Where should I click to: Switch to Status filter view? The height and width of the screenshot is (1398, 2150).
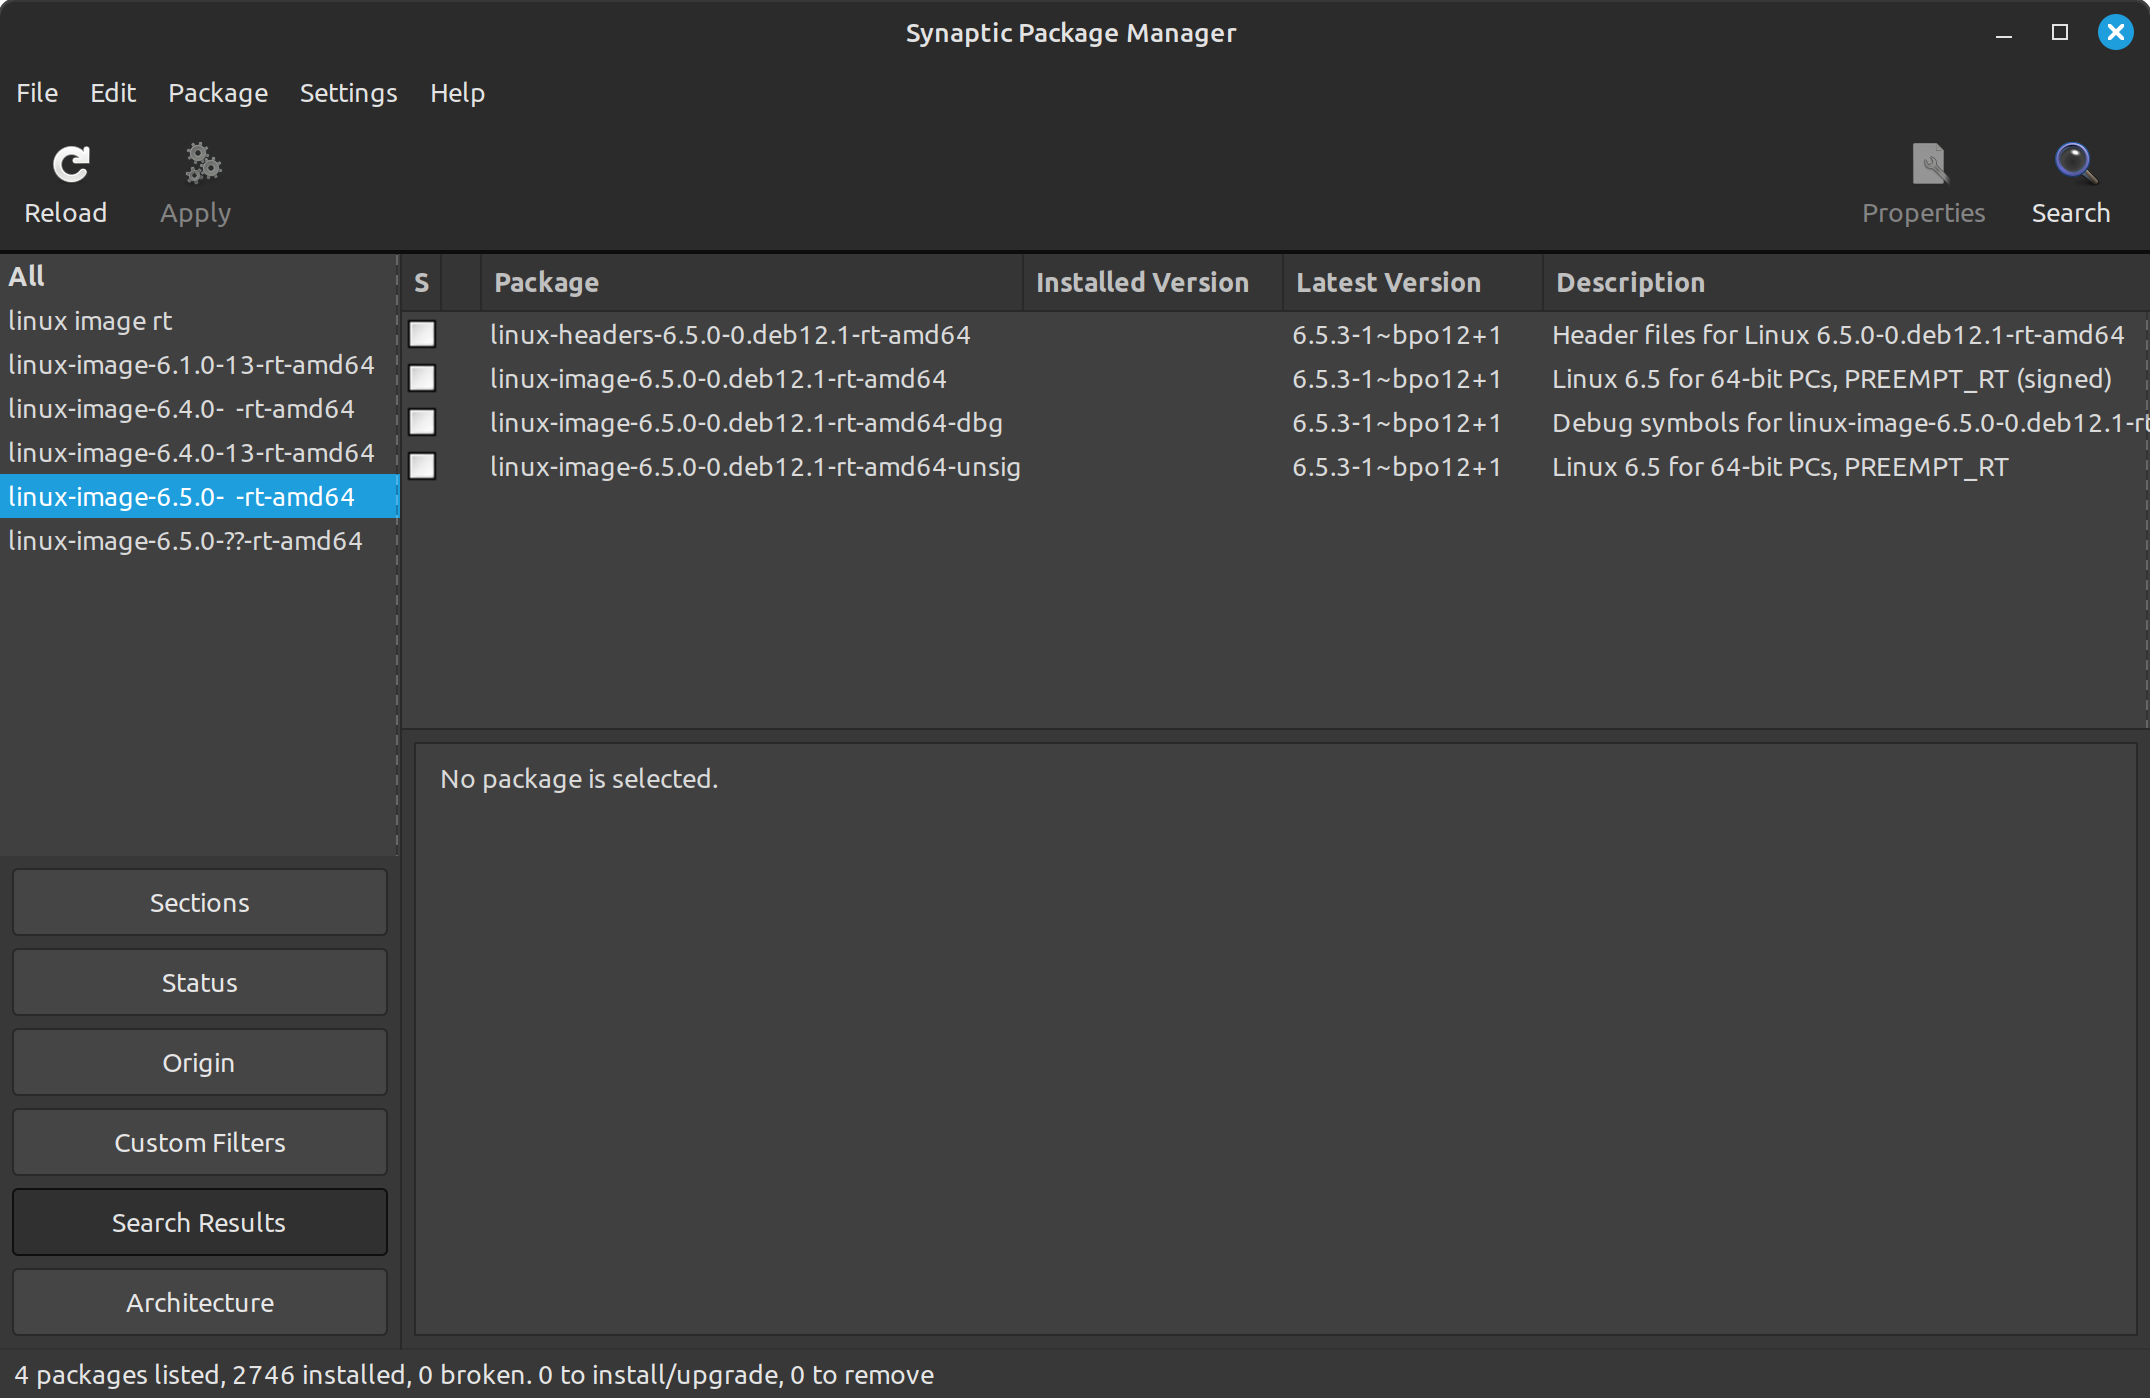point(200,982)
